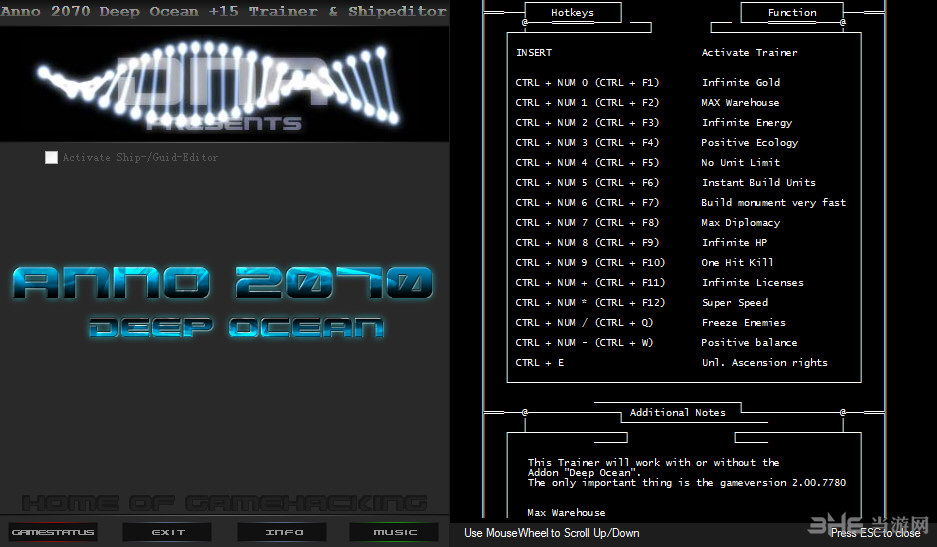Screen dimensions: 937x547
Task: Click 'Infinite HP' function text
Action: point(734,242)
